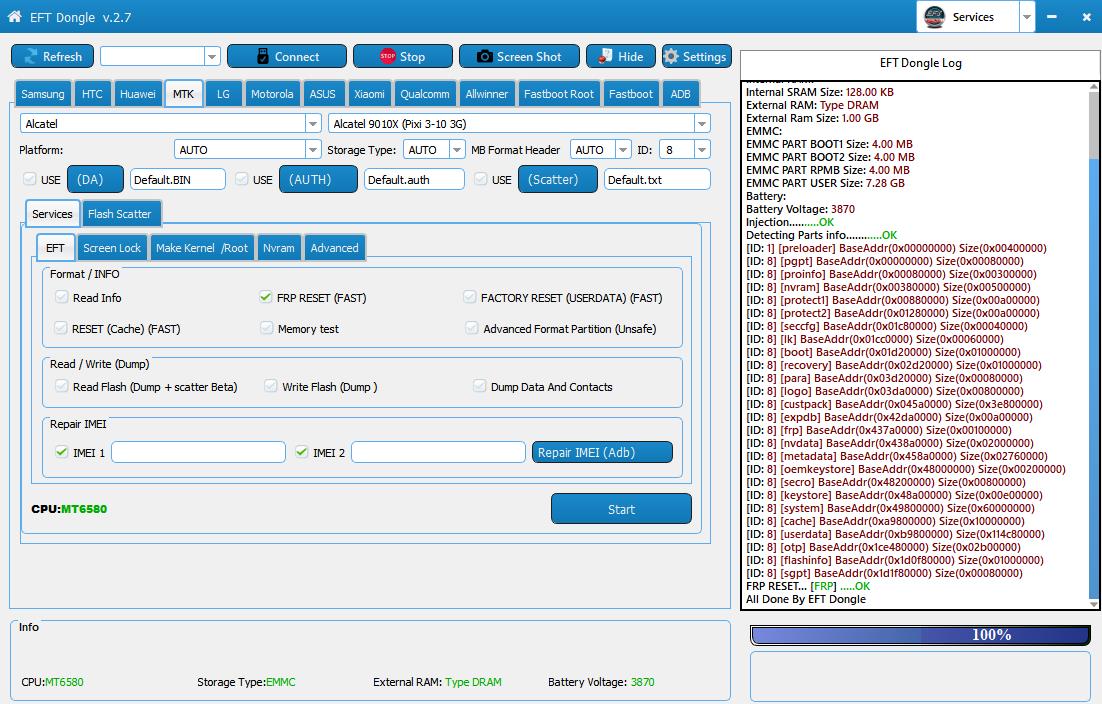
Task: Click the home icon in title bar
Action: pyautogui.click(x=14, y=17)
